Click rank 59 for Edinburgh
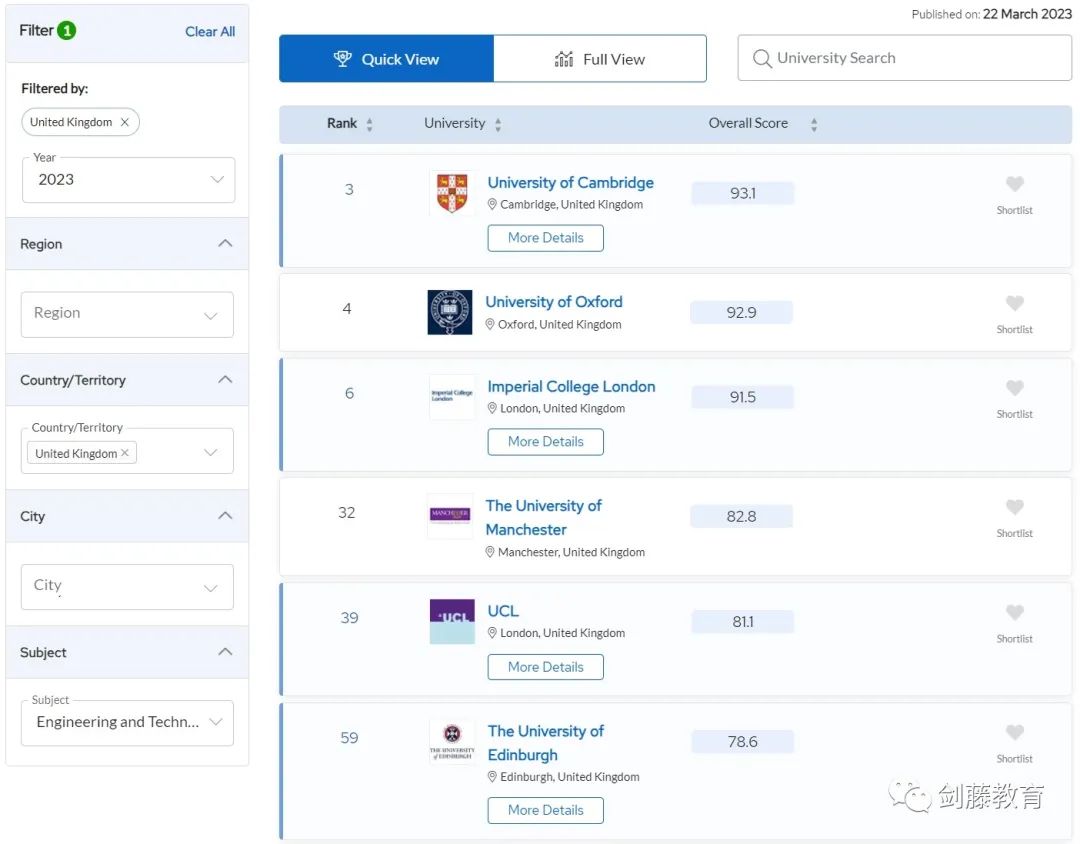The width and height of the screenshot is (1080, 844). pos(349,738)
